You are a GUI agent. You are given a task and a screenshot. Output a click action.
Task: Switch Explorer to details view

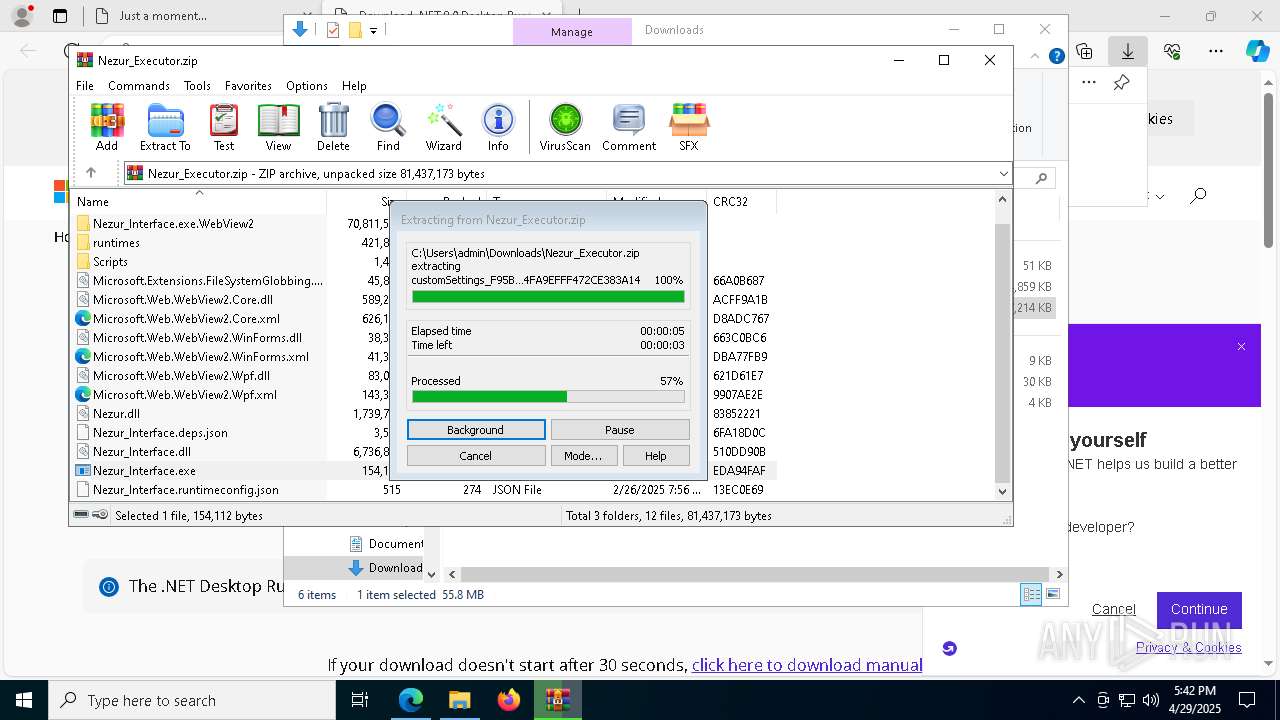(1031, 594)
